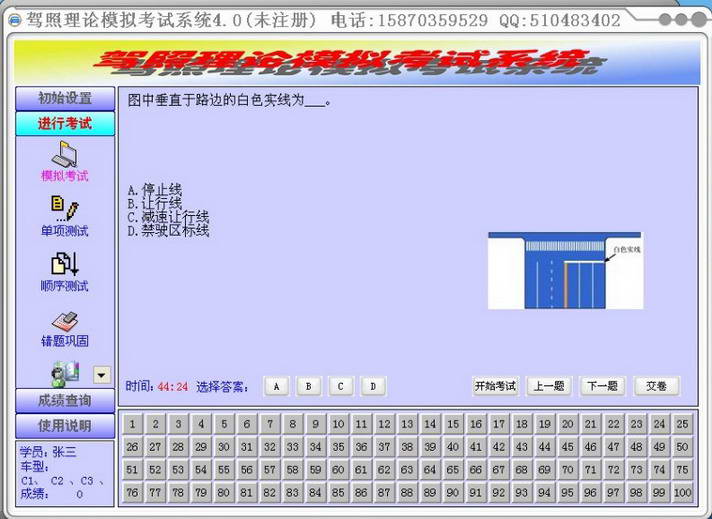Choose answer D button
712x519 pixels.
click(373, 386)
